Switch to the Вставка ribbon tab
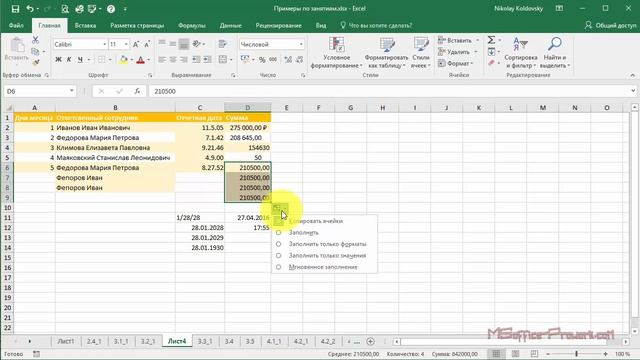This screenshot has width=640, height=360. [85, 25]
